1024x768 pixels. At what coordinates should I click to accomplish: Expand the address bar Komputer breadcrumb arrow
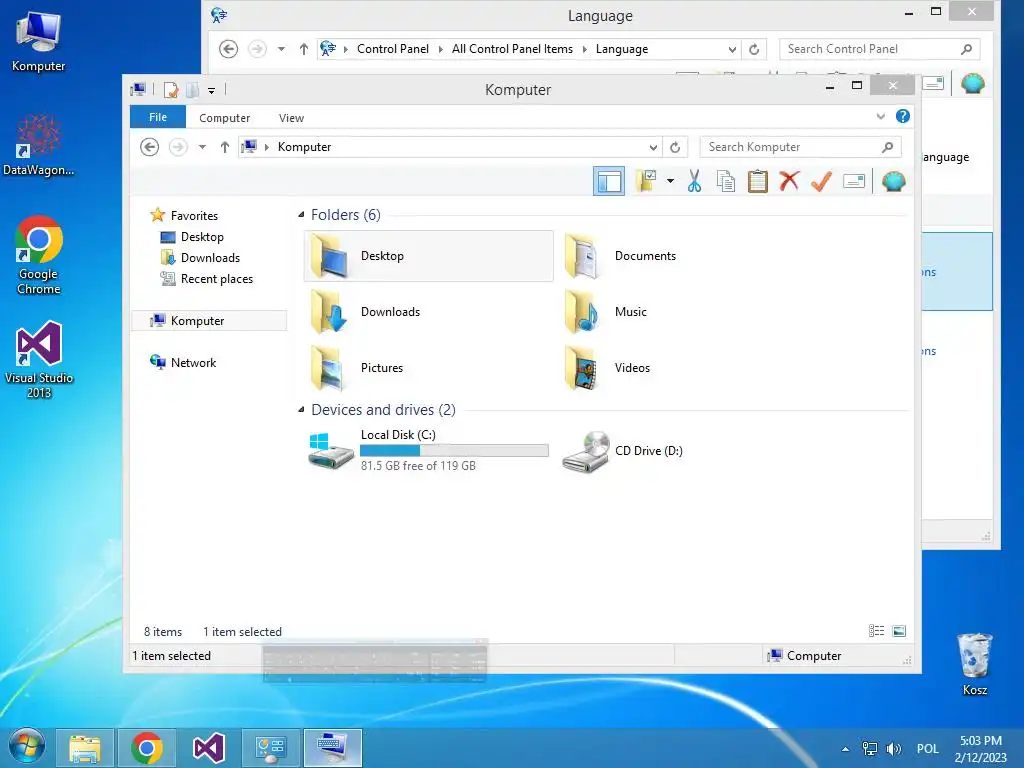point(266,147)
